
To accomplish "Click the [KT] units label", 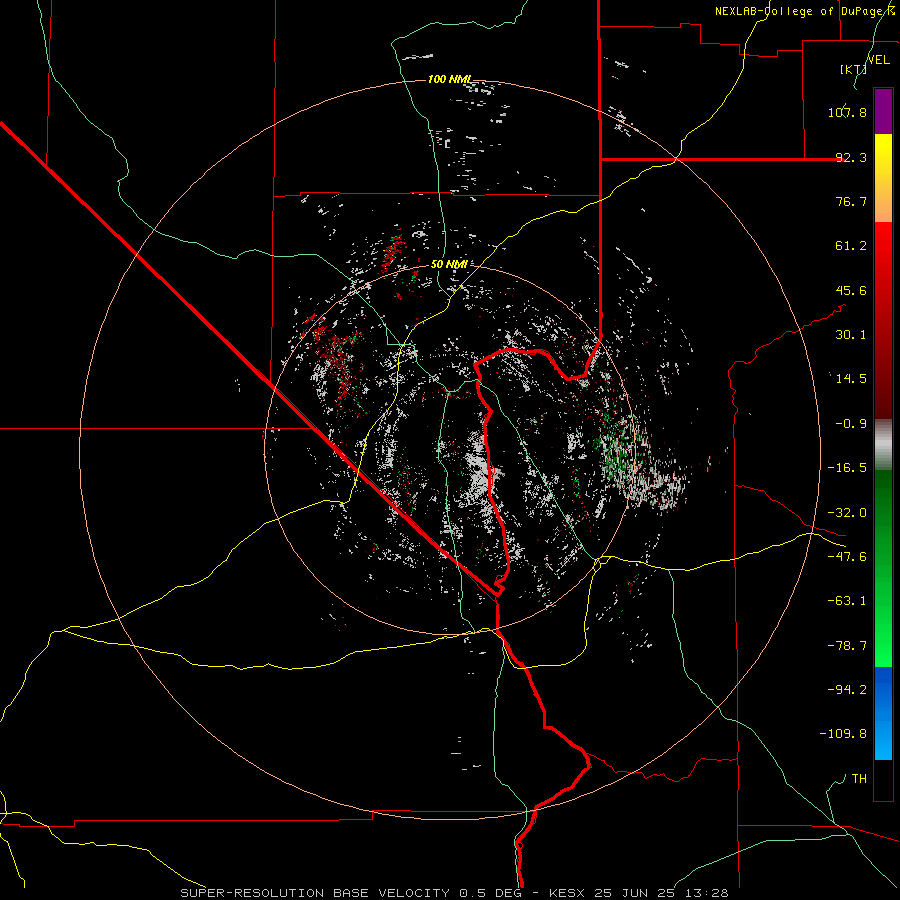I will (853, 69).
